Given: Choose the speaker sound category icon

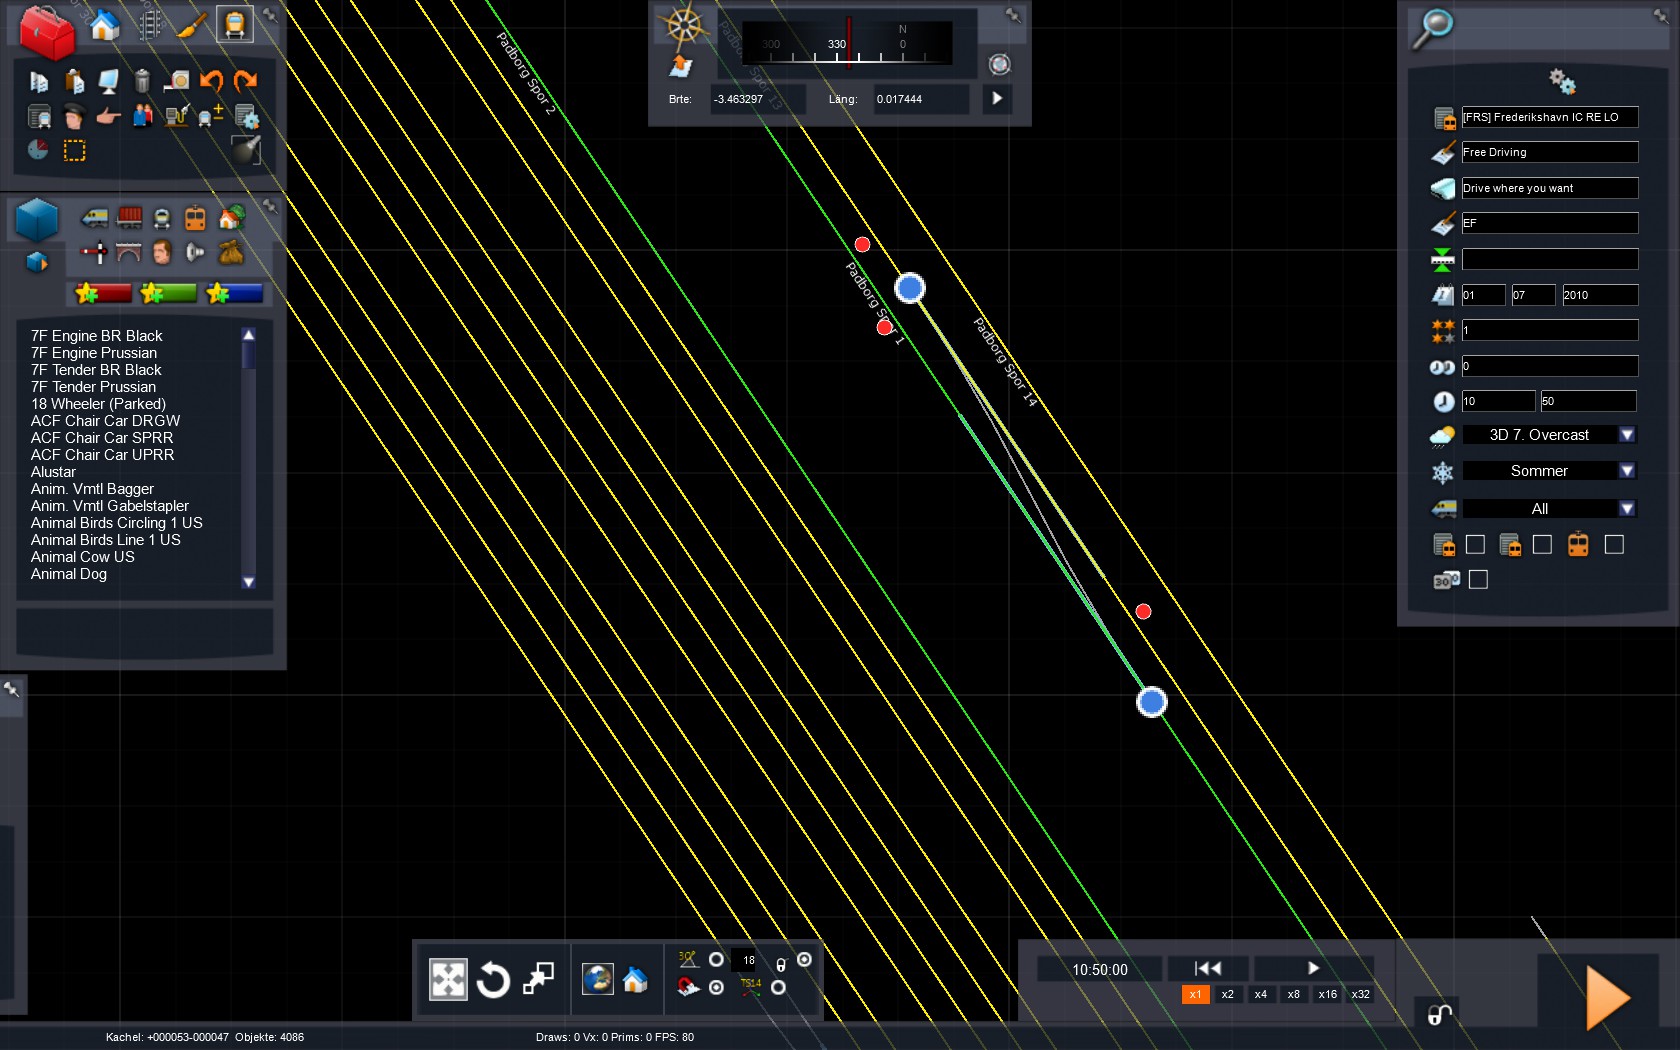Looking at the screenshot, I should click(195, 252).
